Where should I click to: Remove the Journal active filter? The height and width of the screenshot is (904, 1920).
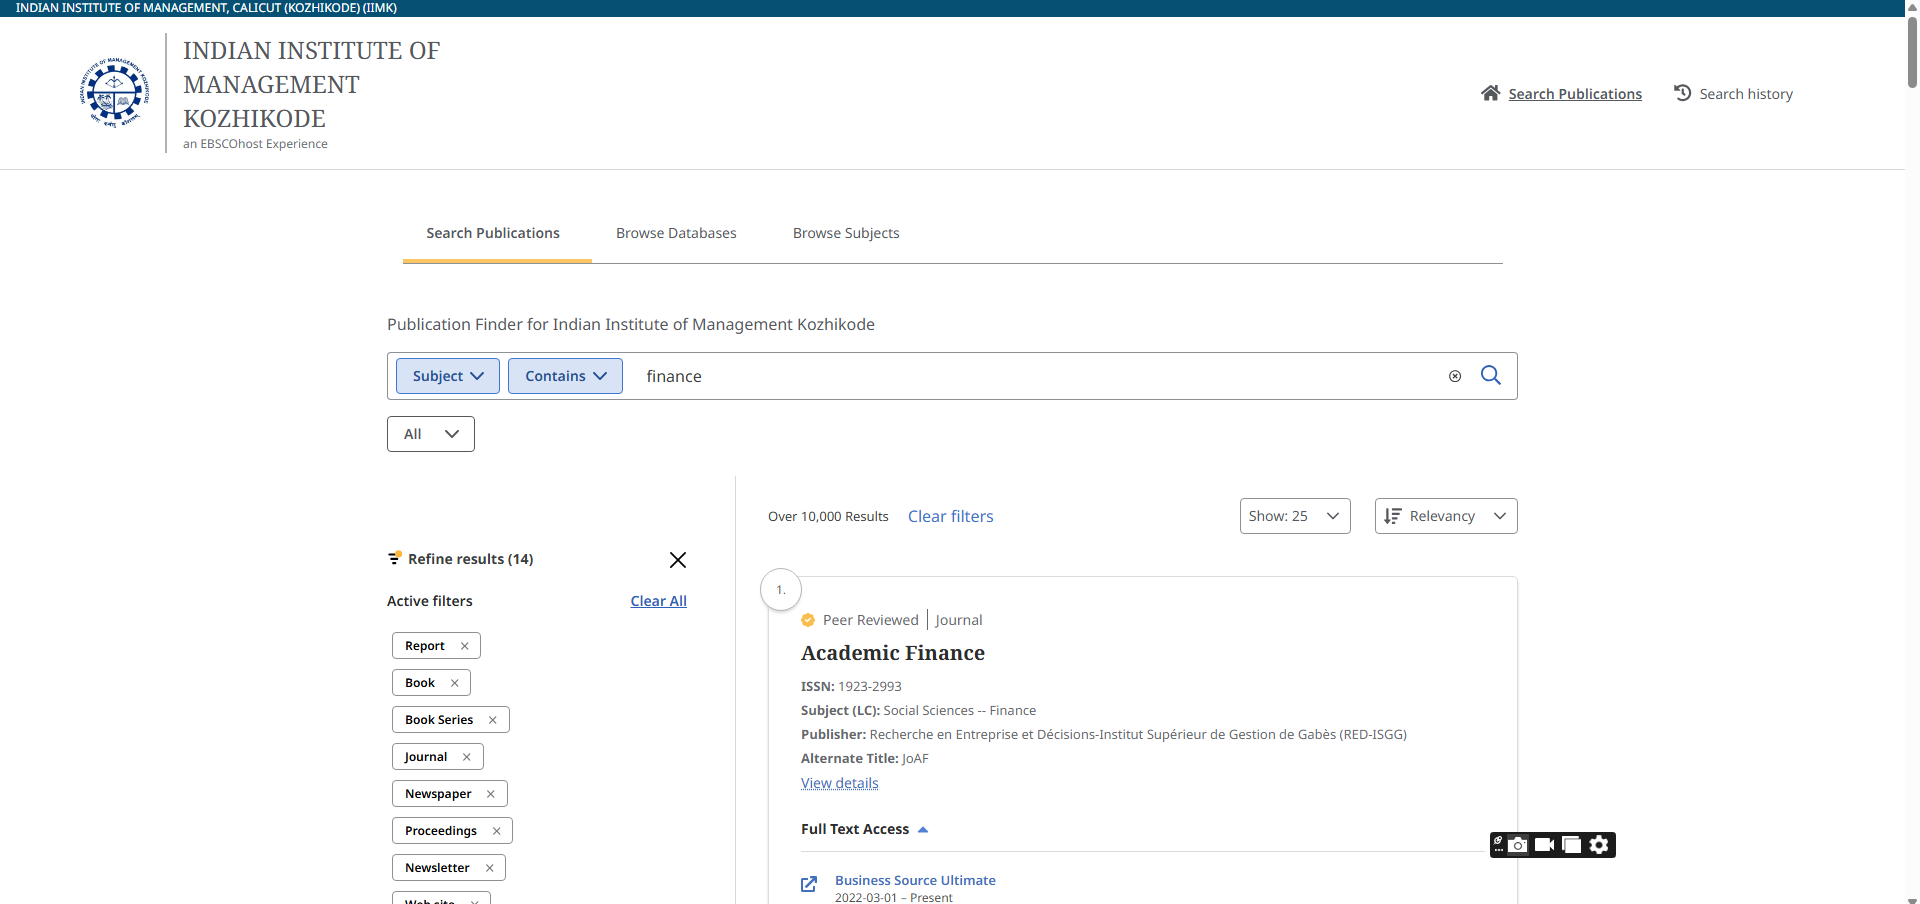point(466,757)
